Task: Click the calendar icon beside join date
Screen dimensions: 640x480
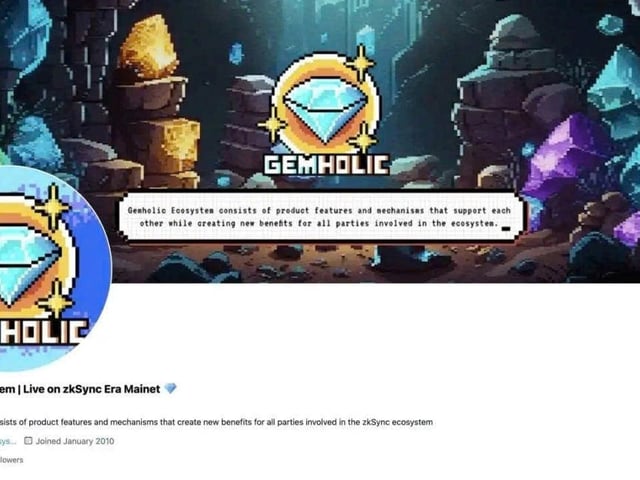Action: pyautogui.click(x=28, y=441)
